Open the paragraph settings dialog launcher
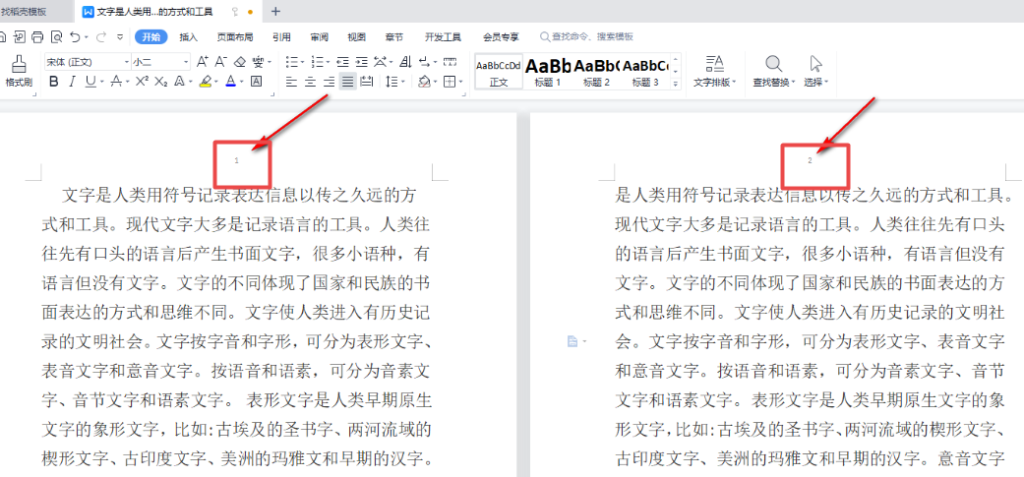This screenshot has height=477, width=1024. pos(464,95)
